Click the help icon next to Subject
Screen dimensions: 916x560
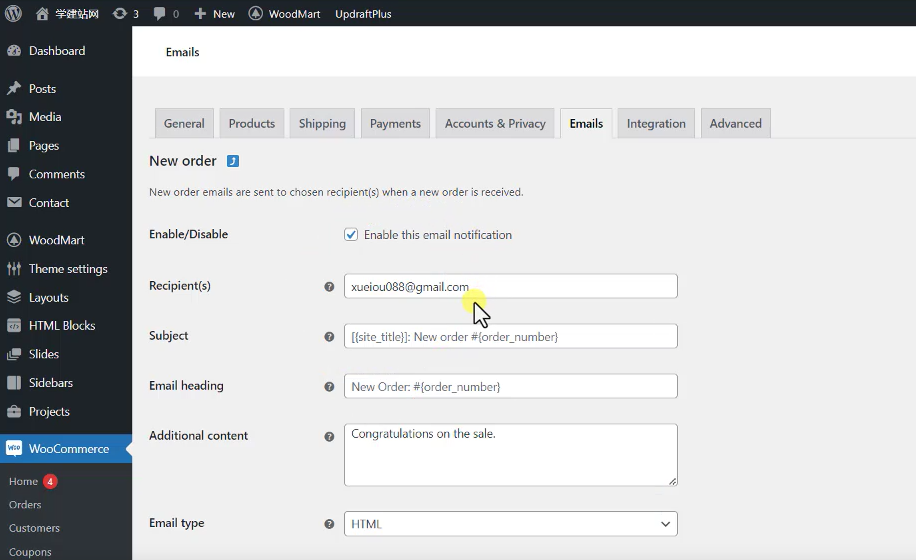coord(329,337)
